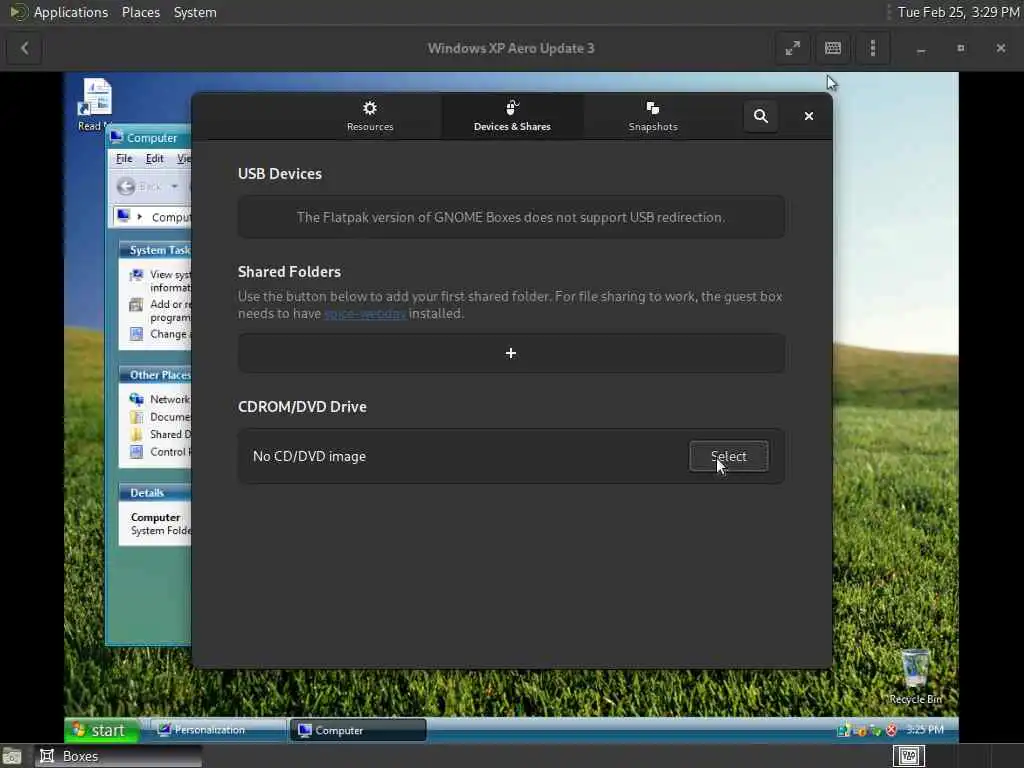Click View system information task
Viewport: 1024px width, 768px height.
160,281
